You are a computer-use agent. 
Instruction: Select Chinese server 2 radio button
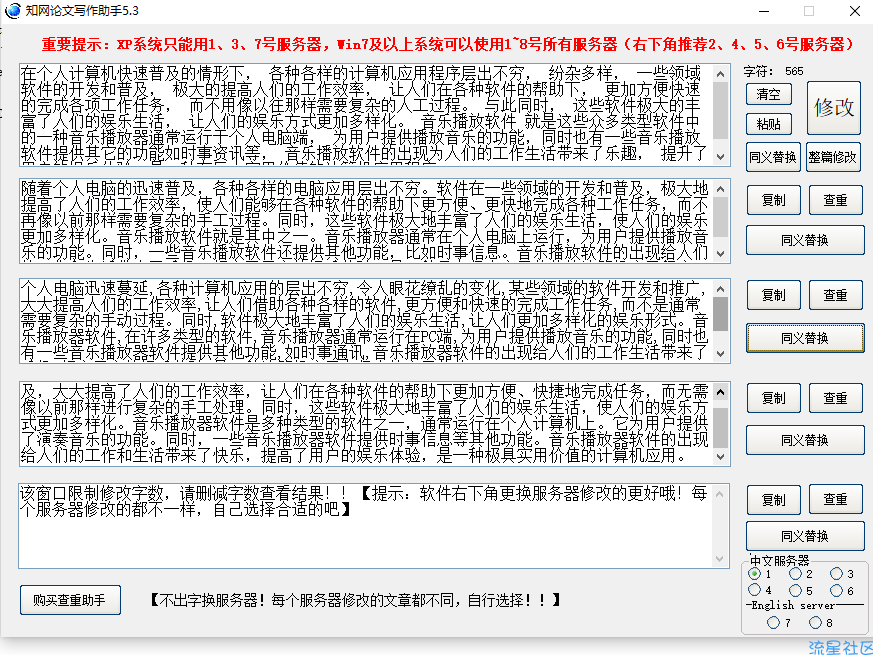pos(796,574)
